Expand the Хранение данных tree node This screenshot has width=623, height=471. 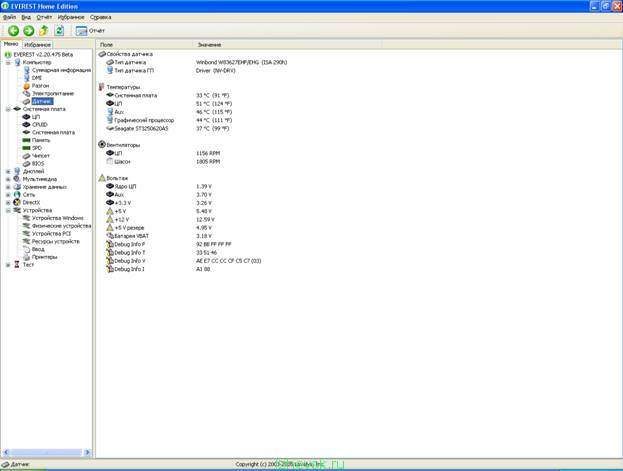(x=8, y=187)
